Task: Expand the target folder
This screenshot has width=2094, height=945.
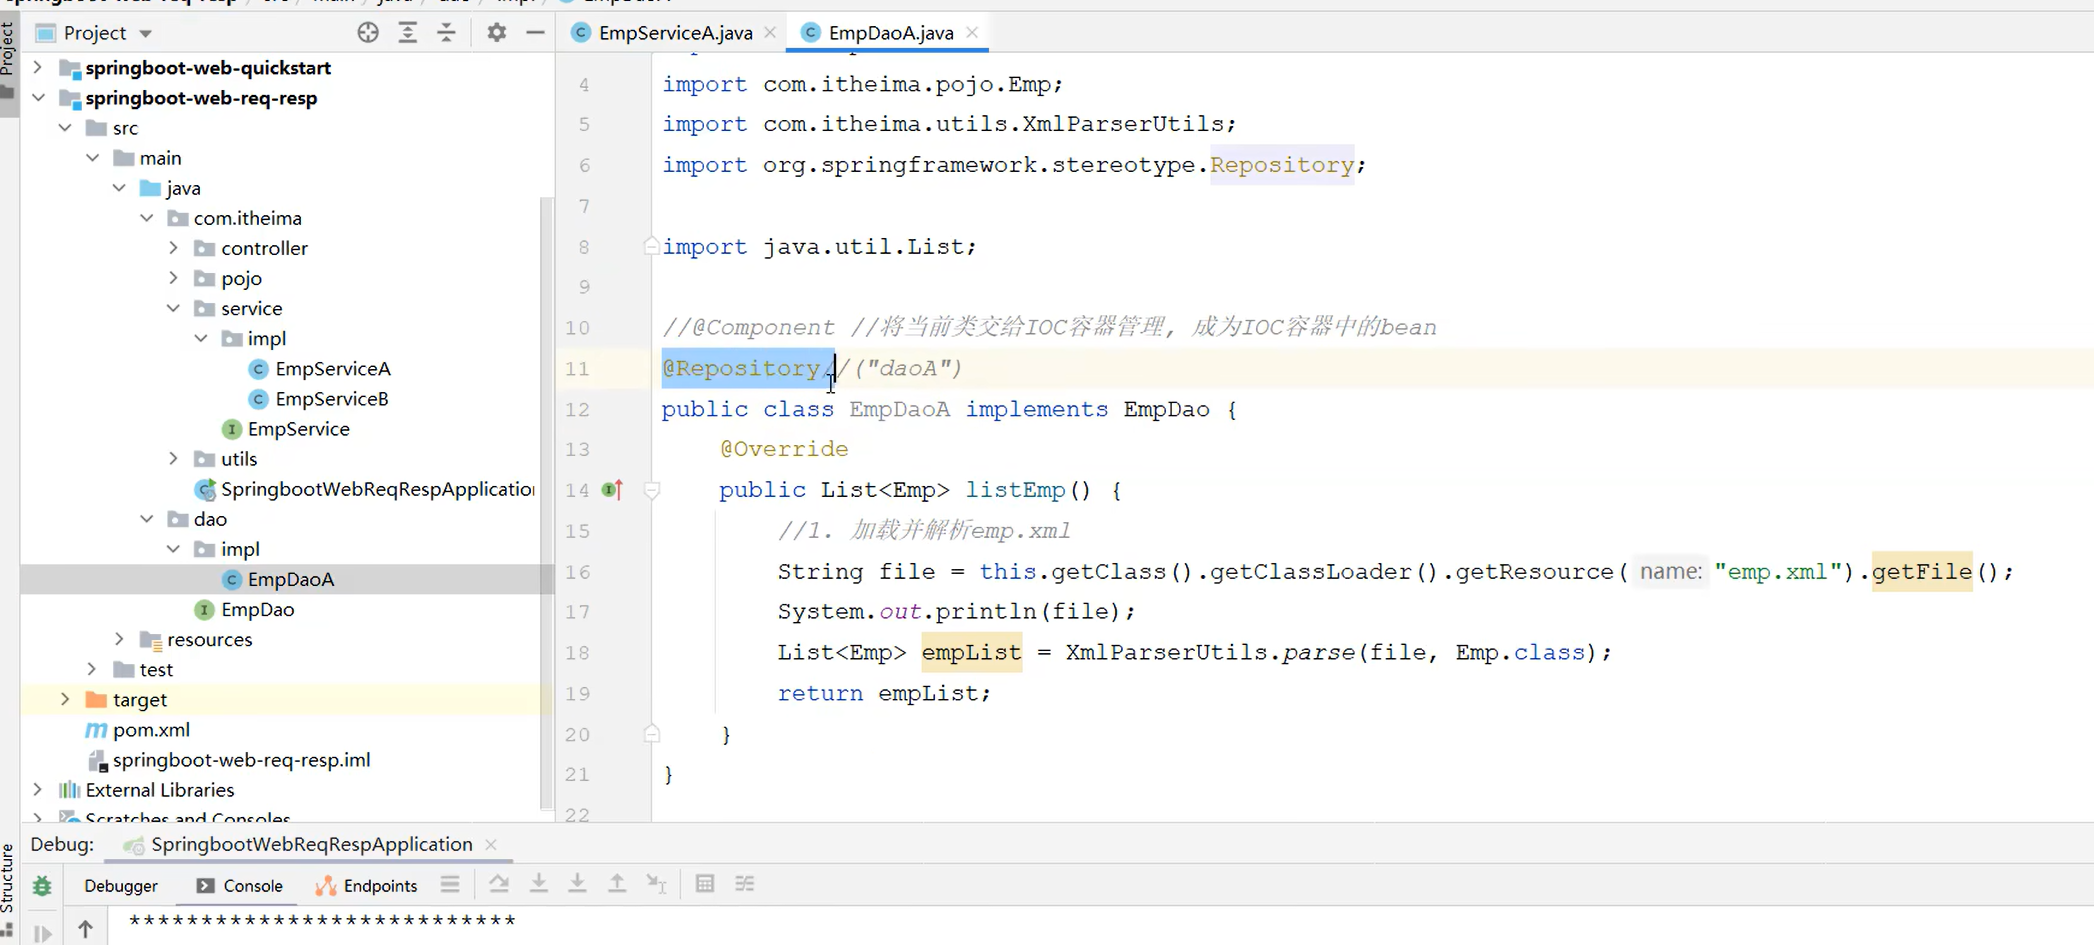Action: (65, 699)
